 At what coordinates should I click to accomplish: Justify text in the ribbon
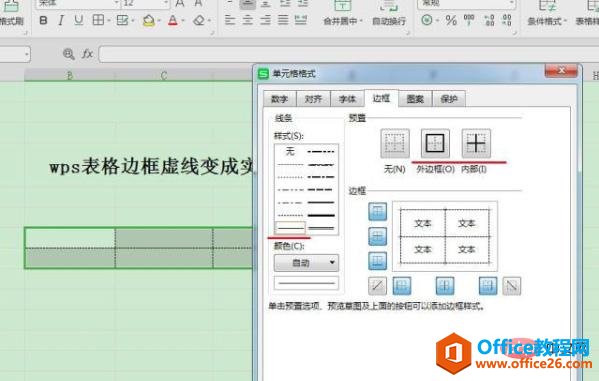(x=283, y=19)
